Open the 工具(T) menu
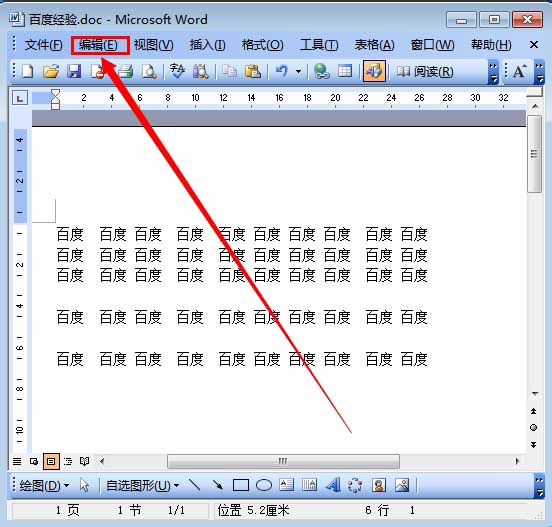 click(x=319, y=45)
